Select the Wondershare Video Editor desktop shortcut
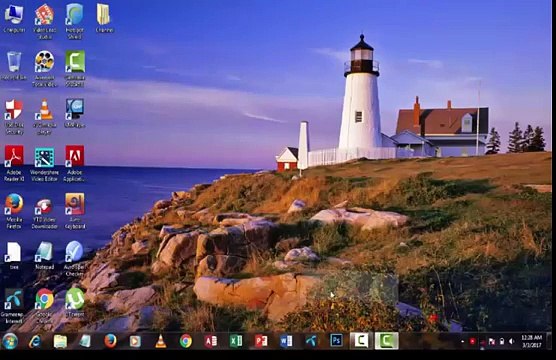This screenshot has width=556, height=360. tap(44, 165)
